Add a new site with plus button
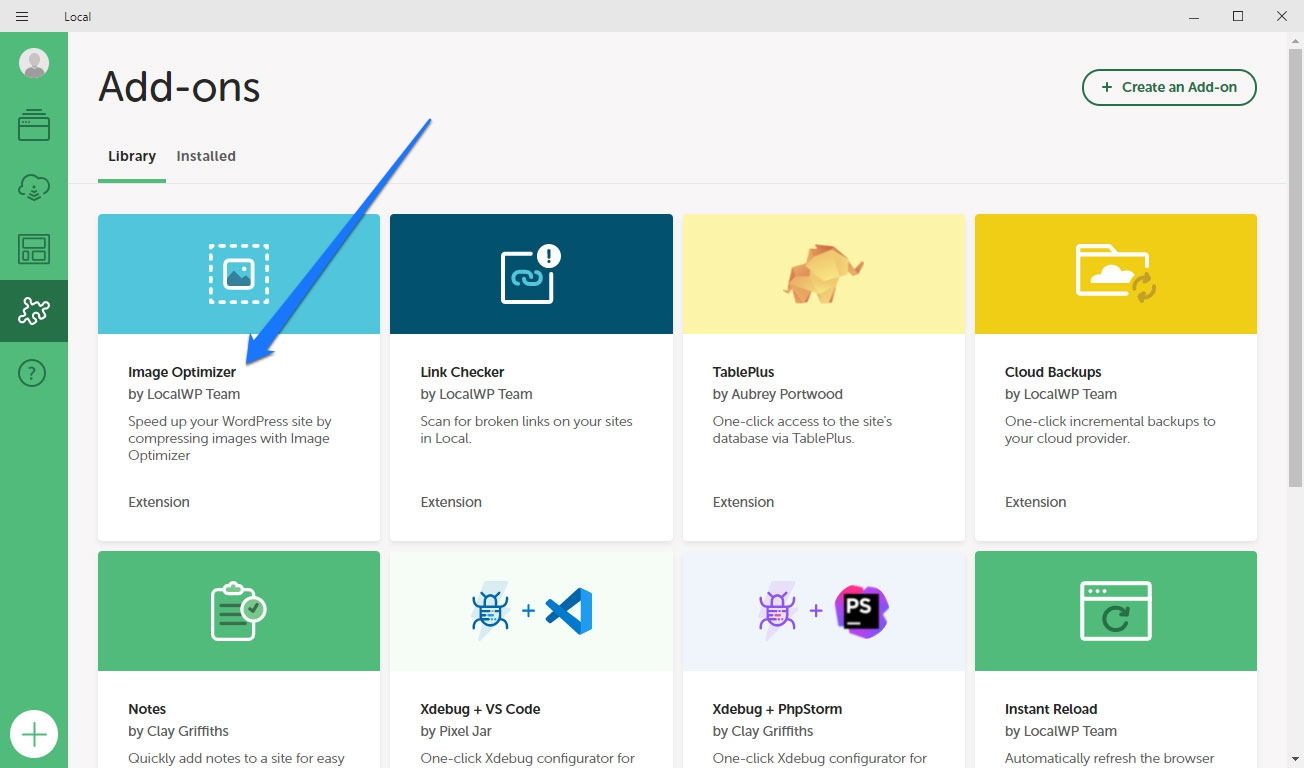1304x768 pixels. pos(34,735)
